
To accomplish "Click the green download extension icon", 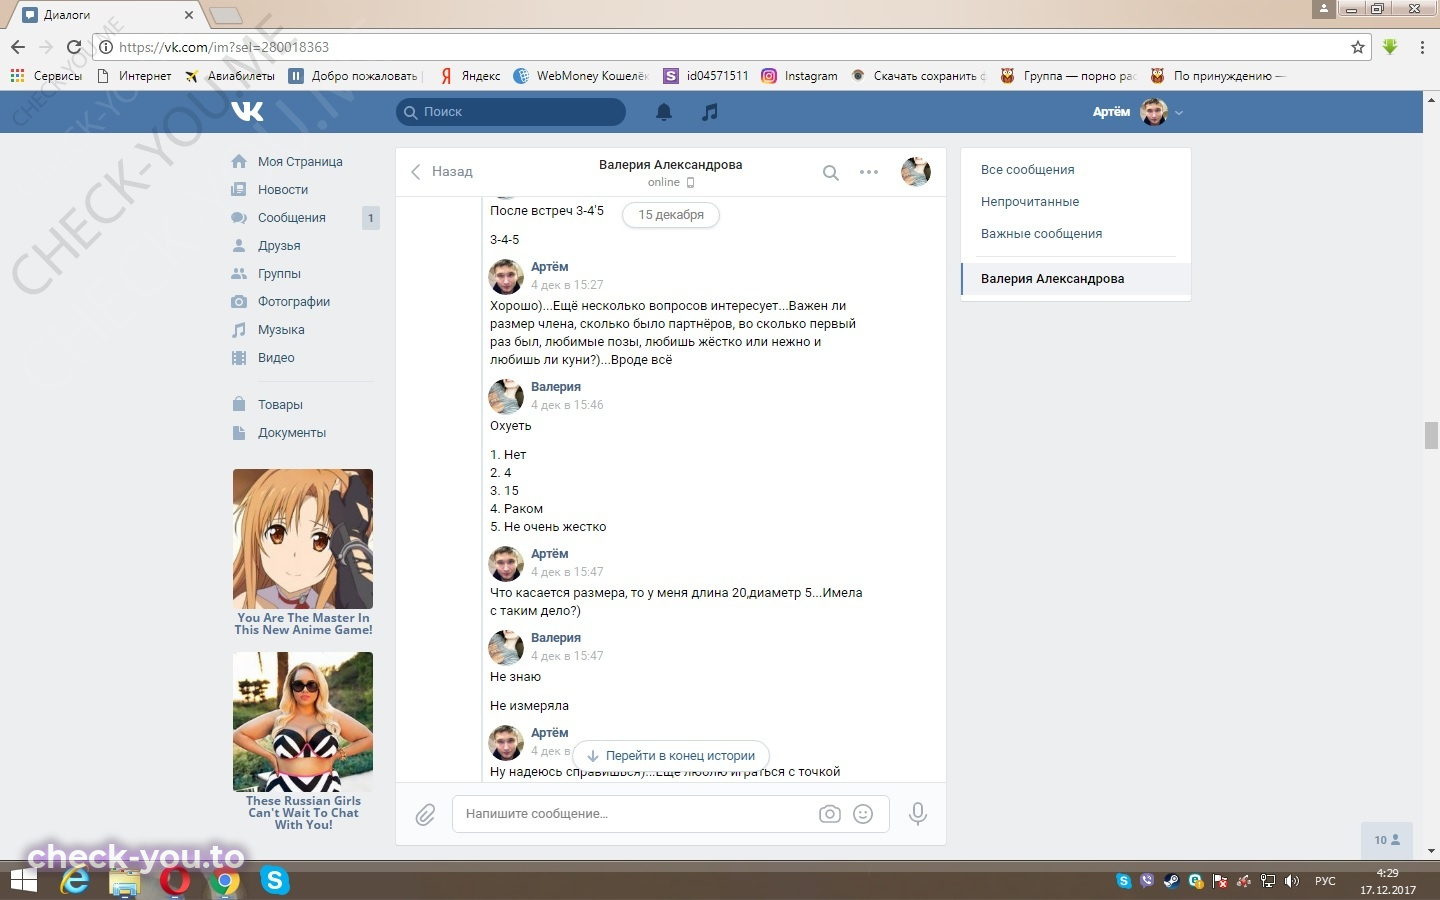I will pyautogui.click(x=1390, y=47).
